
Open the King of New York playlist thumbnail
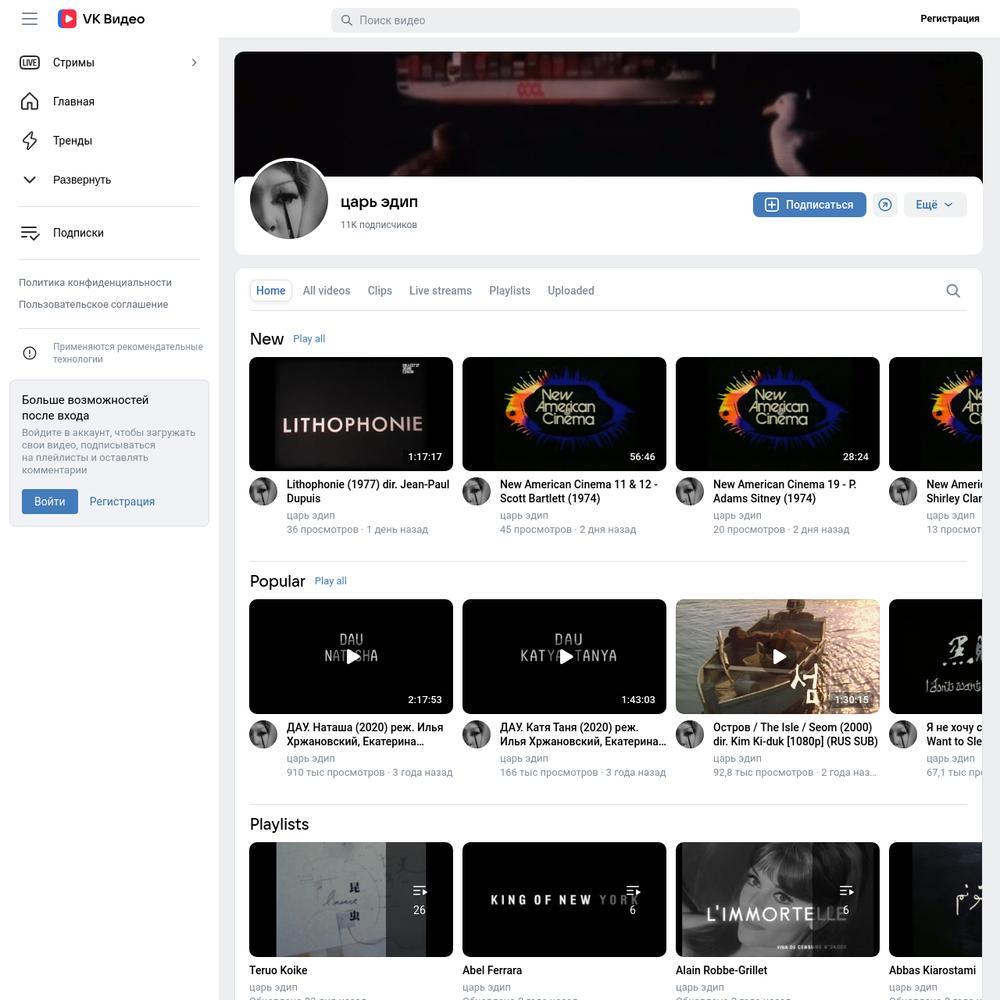click(564, 899)
